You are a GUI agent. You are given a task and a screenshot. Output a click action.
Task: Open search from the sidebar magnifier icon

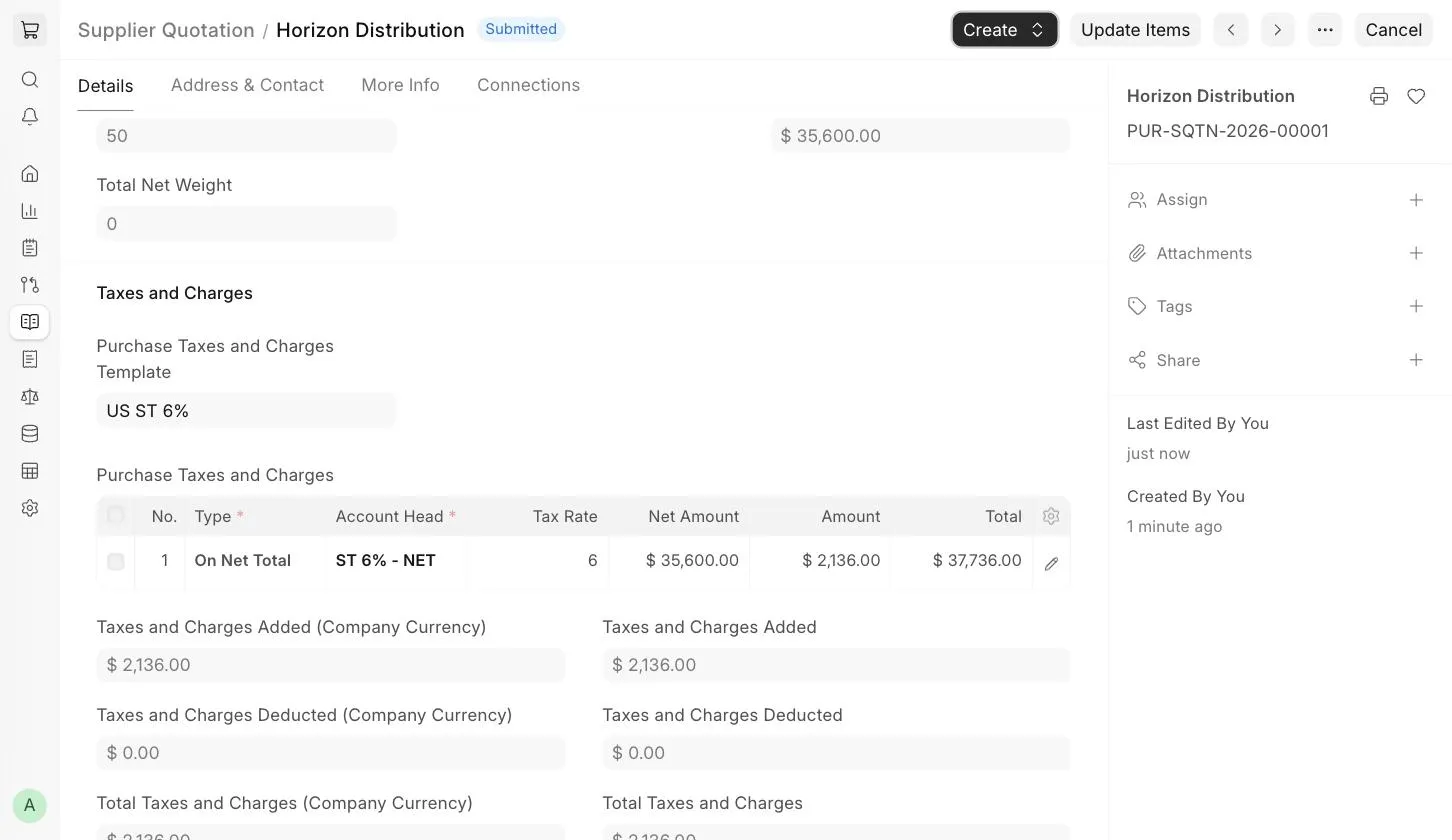30,80
